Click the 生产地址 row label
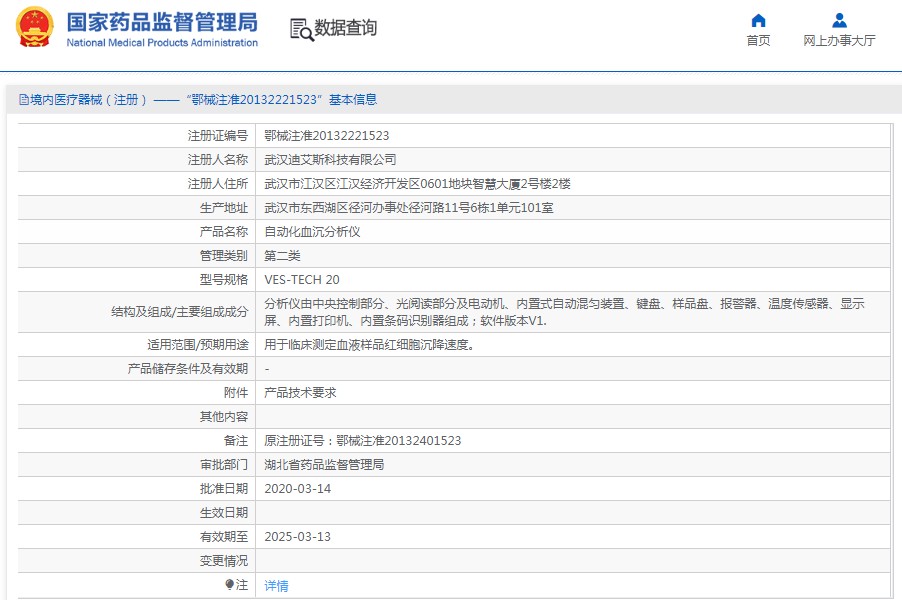The image size is (902, 600). click(224, 208)
